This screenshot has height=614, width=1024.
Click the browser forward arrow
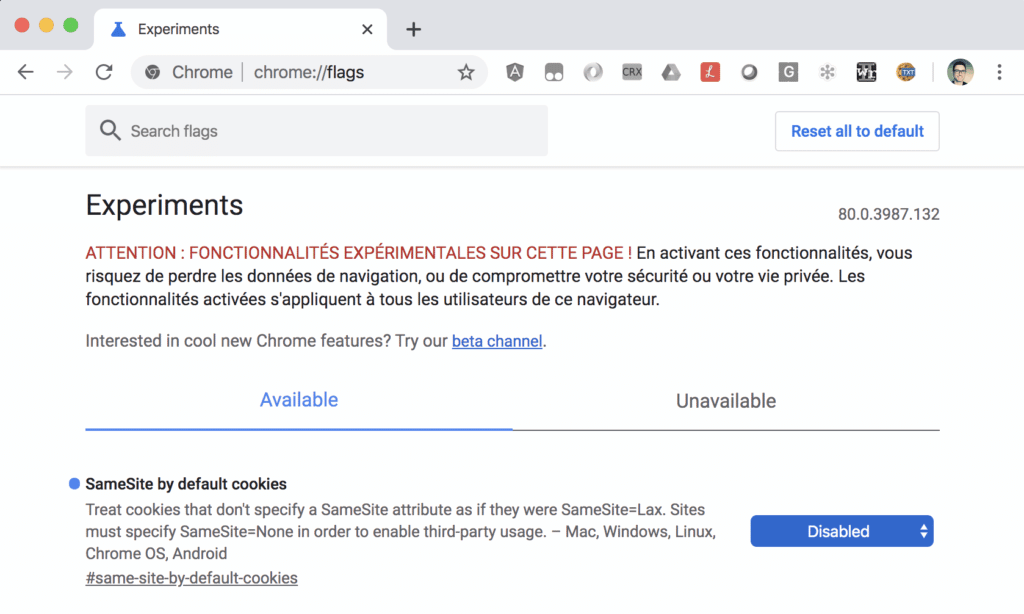[65, 72]
